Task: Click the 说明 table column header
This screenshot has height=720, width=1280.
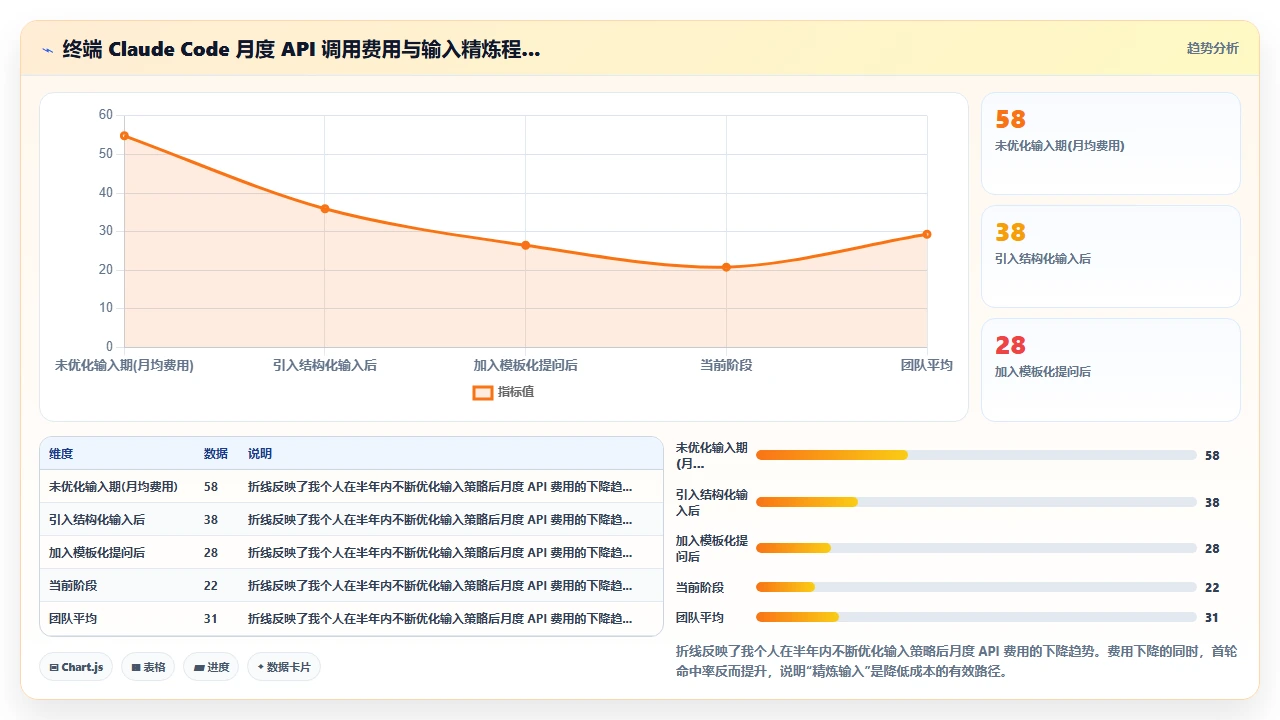Action: tap(260, 454)
